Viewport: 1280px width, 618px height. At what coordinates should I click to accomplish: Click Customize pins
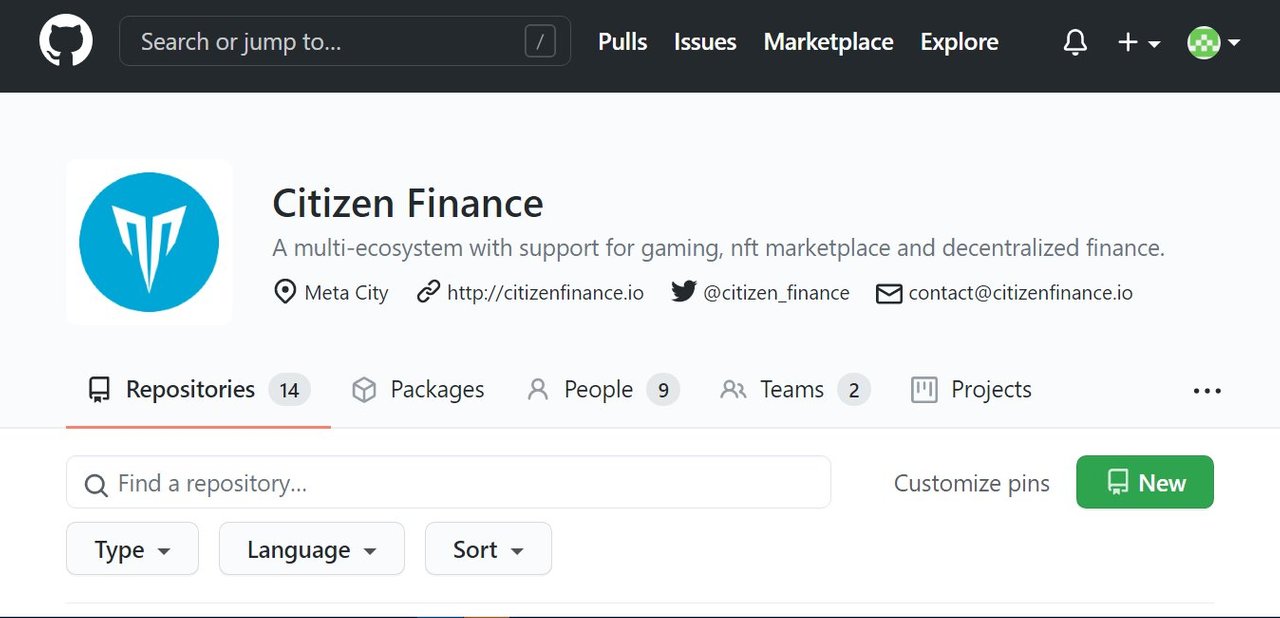(x=972, y=484)
